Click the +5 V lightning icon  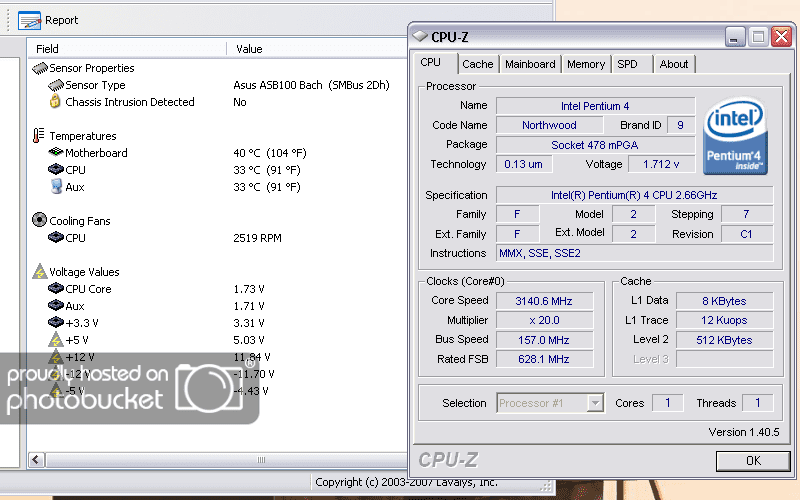coord(56,339)
